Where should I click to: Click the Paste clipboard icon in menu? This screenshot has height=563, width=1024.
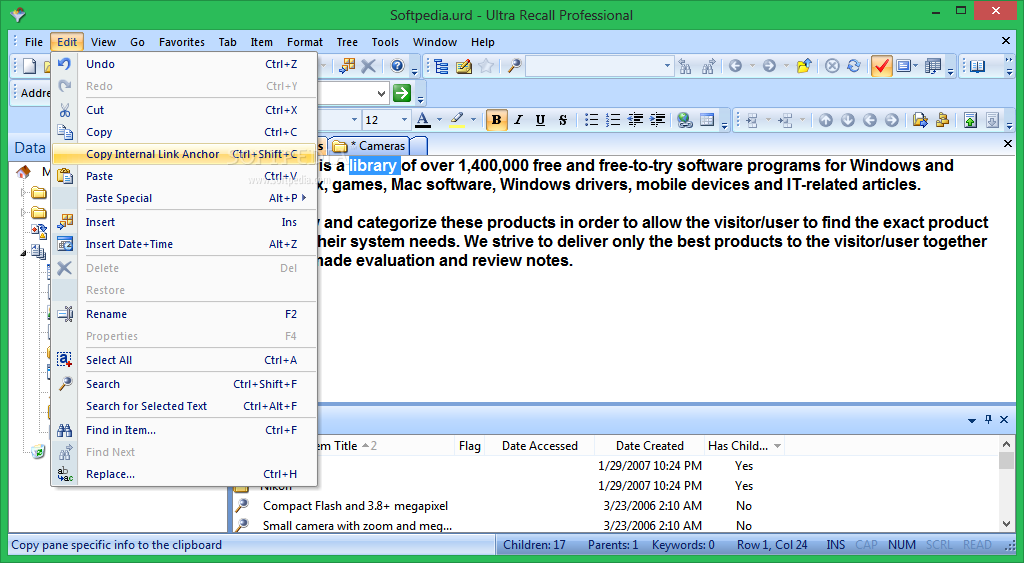coord(64,176)
